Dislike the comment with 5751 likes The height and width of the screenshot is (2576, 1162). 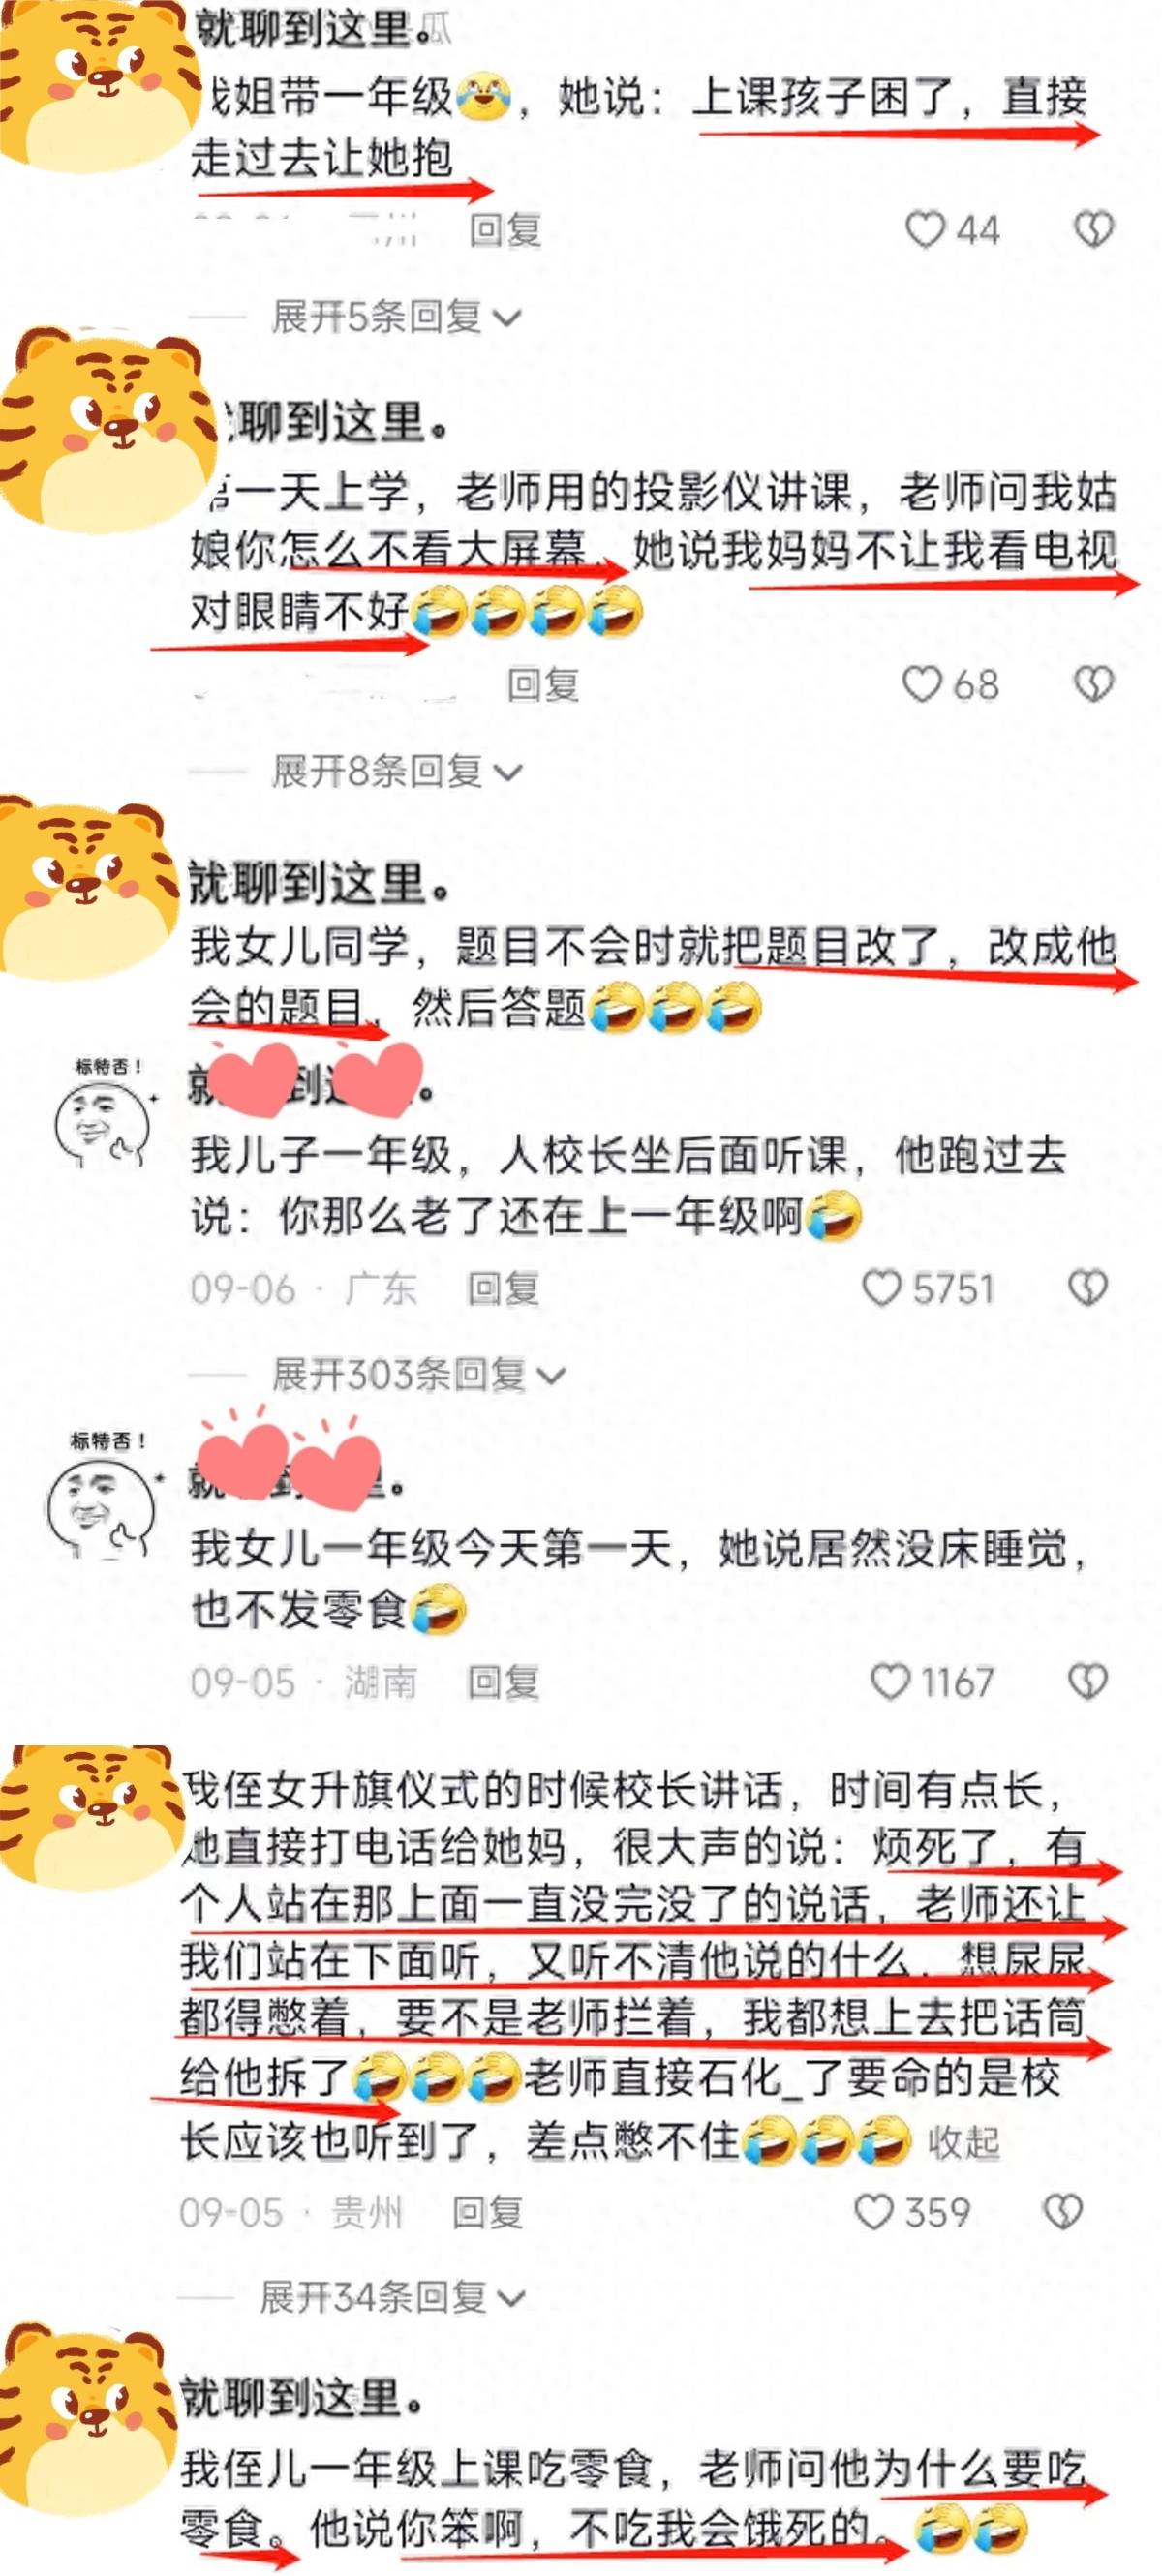pyautogui.click(x=1088, y=1288)
